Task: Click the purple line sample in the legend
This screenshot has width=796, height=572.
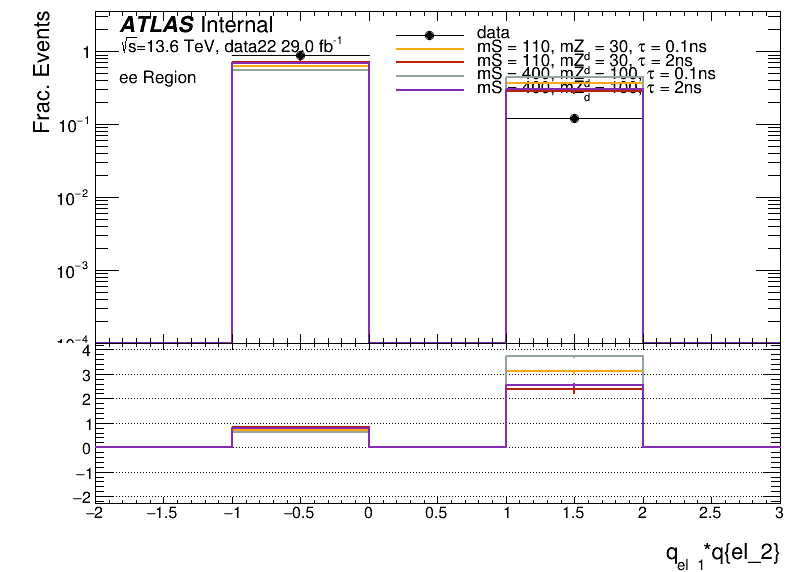Action: pos(429,89)
